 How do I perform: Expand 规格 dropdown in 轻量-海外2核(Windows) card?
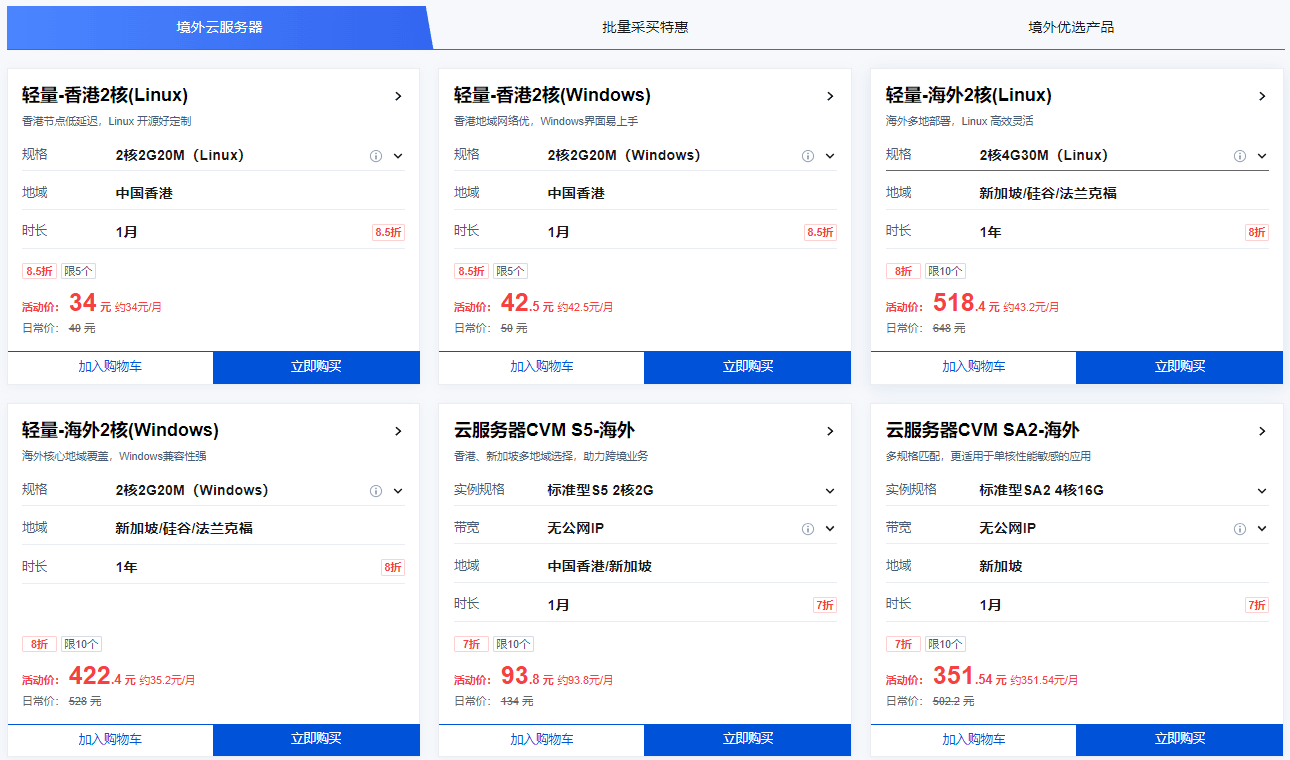pyautogui.click(x=398, y=491)
